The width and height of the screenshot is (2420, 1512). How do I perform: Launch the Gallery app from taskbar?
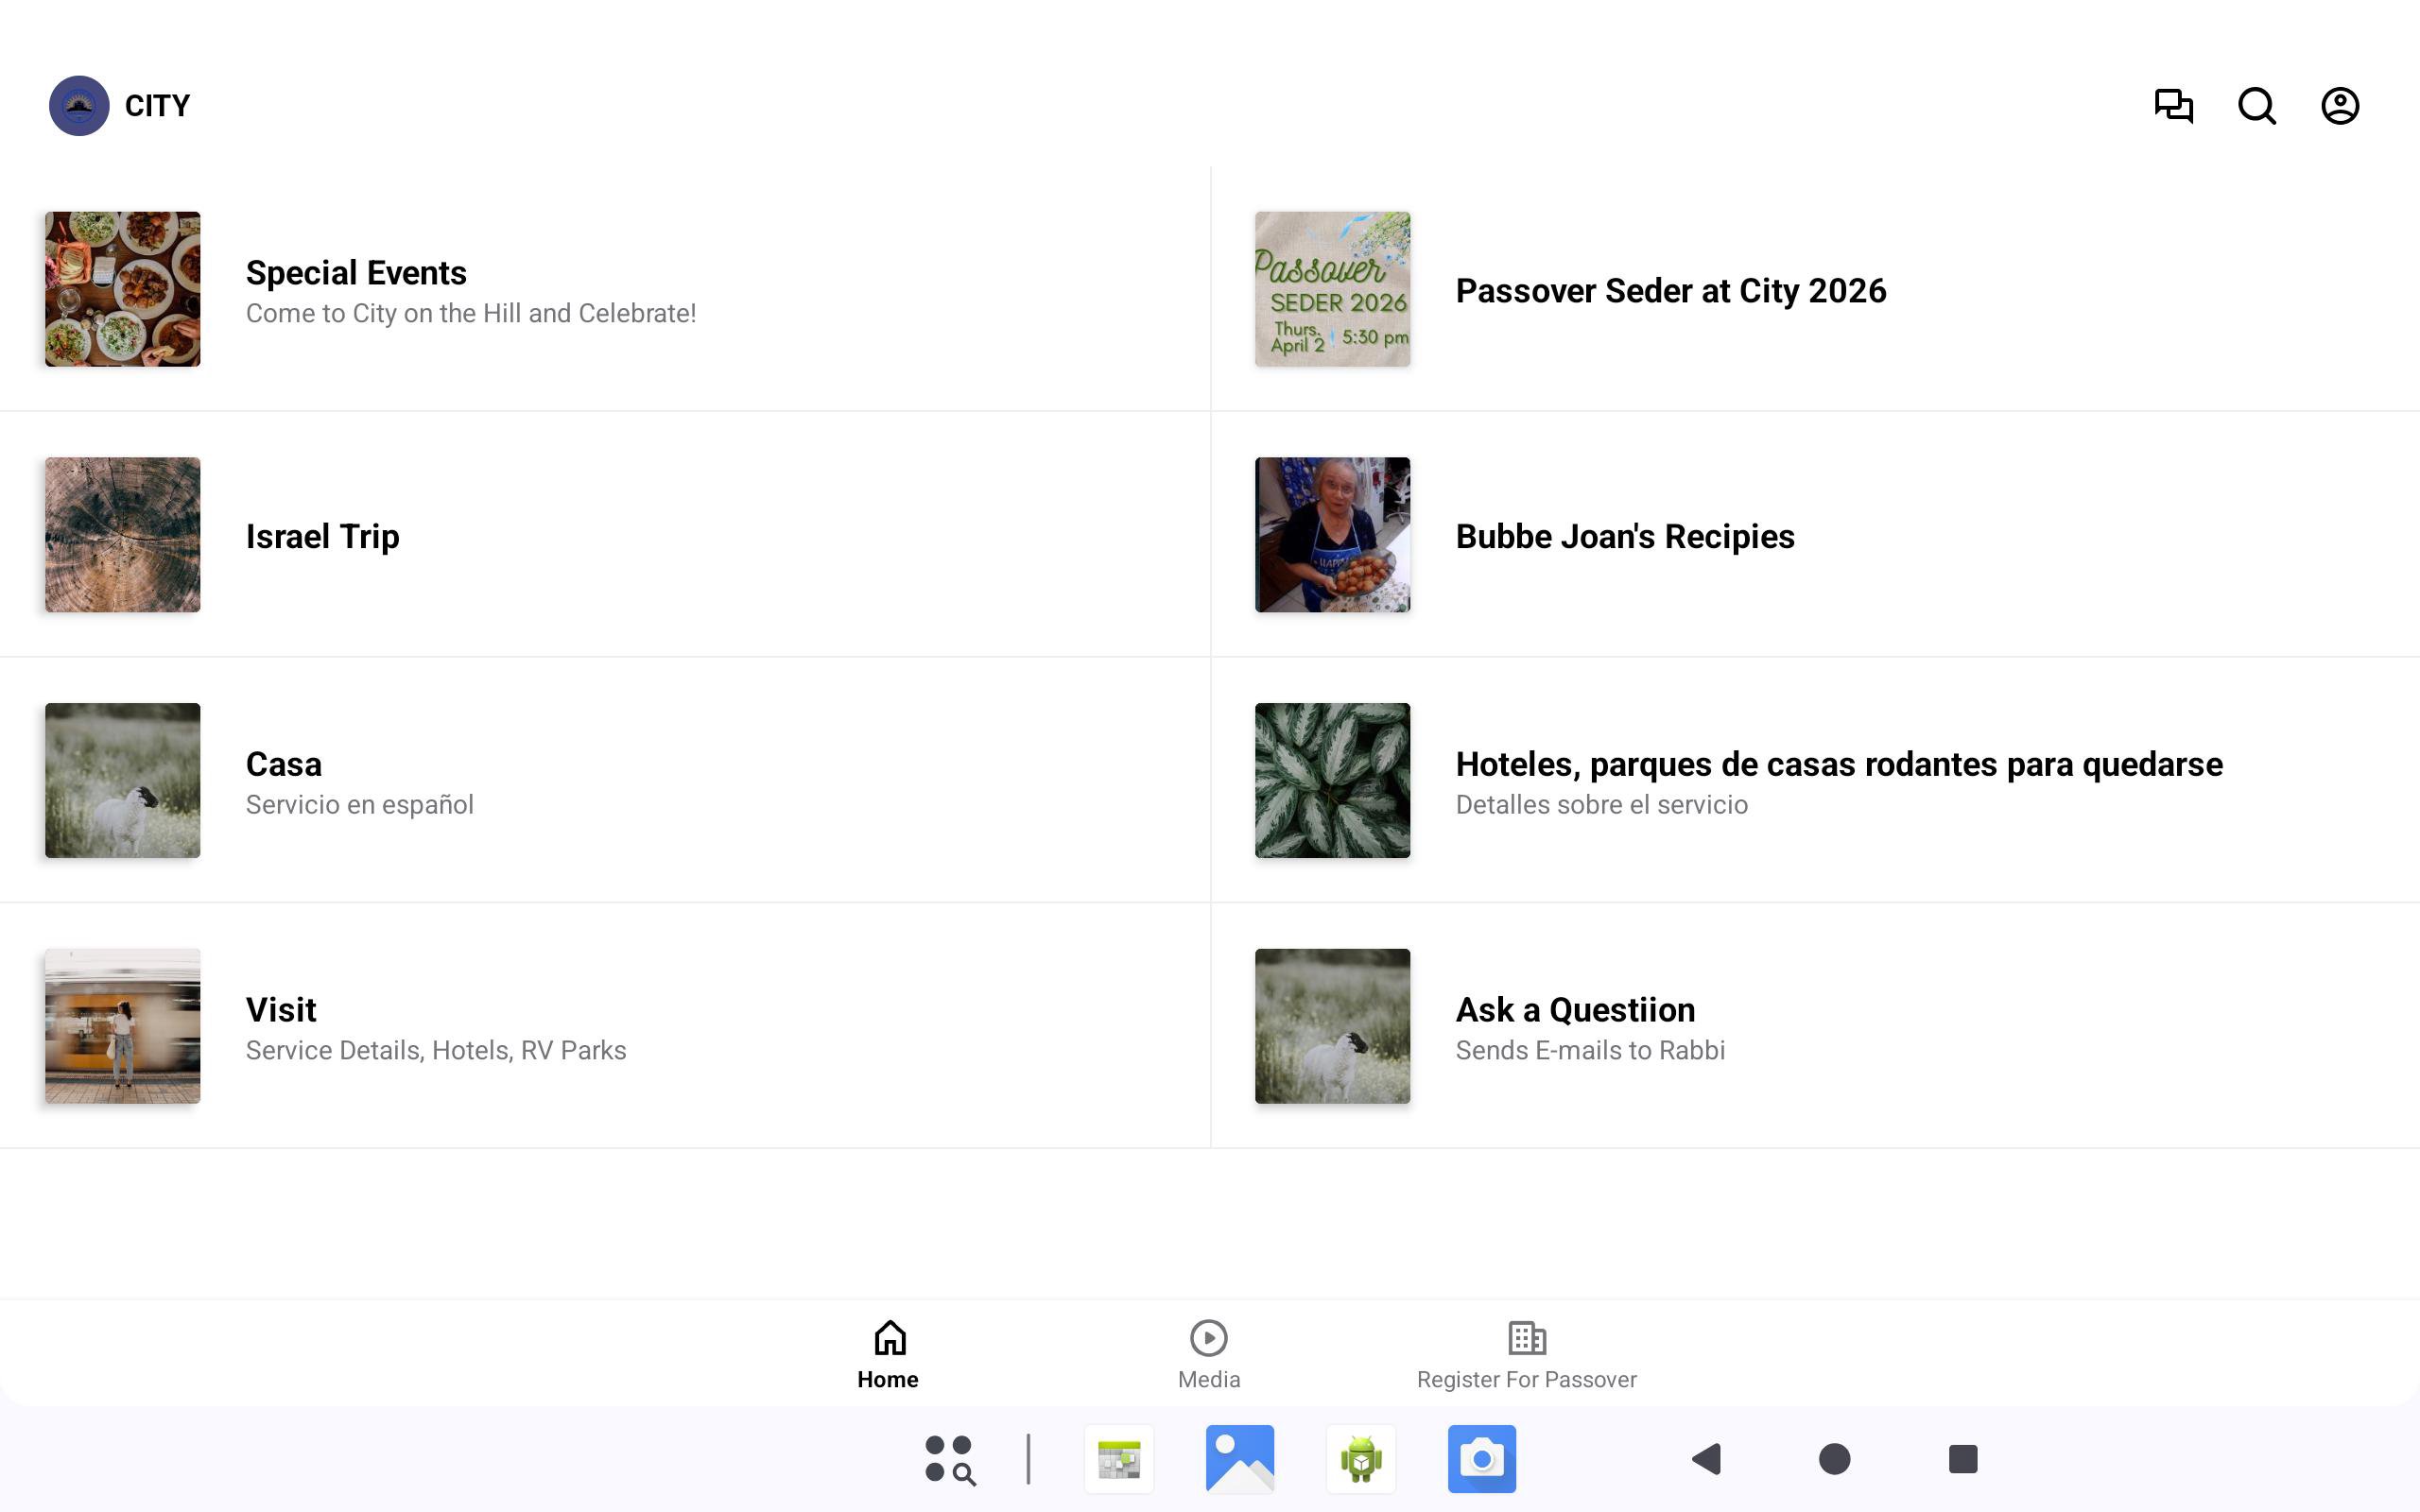1239,1459
